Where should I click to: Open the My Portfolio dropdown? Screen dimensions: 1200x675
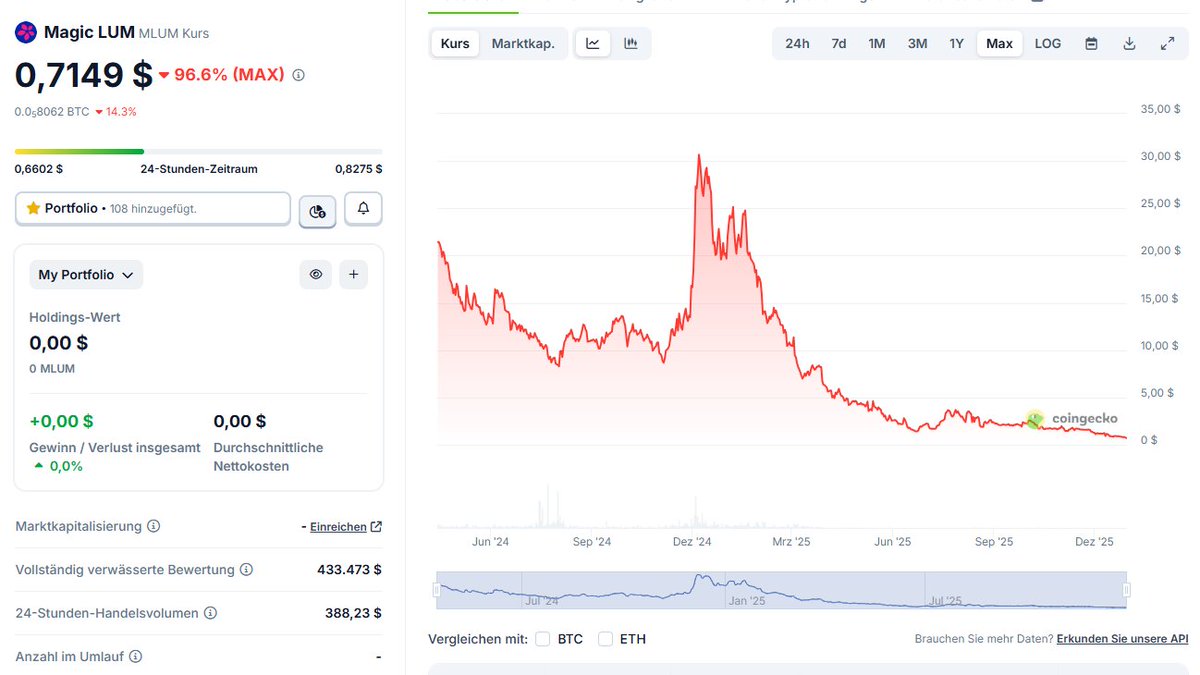pyautogui.click(x=86, y=275)
